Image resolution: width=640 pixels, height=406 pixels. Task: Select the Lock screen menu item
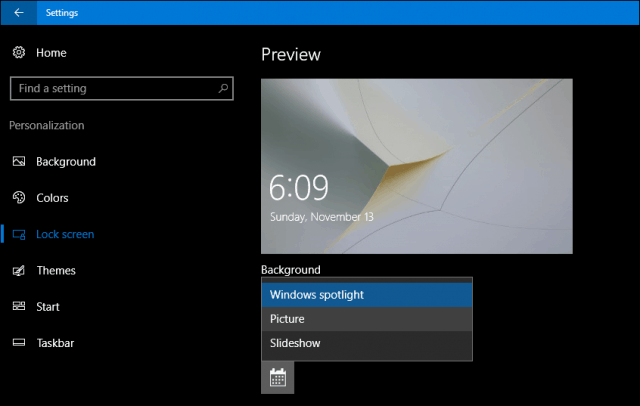click(x=65, y=234)
